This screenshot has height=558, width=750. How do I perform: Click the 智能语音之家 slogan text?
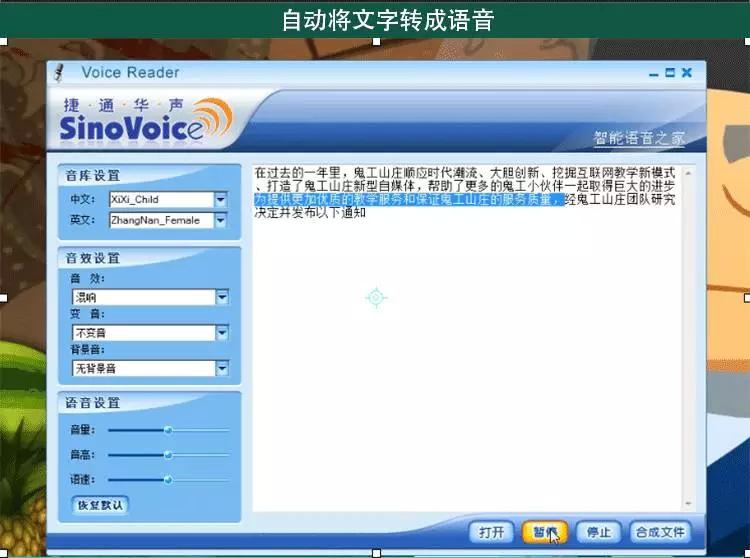tap(639, 138)
